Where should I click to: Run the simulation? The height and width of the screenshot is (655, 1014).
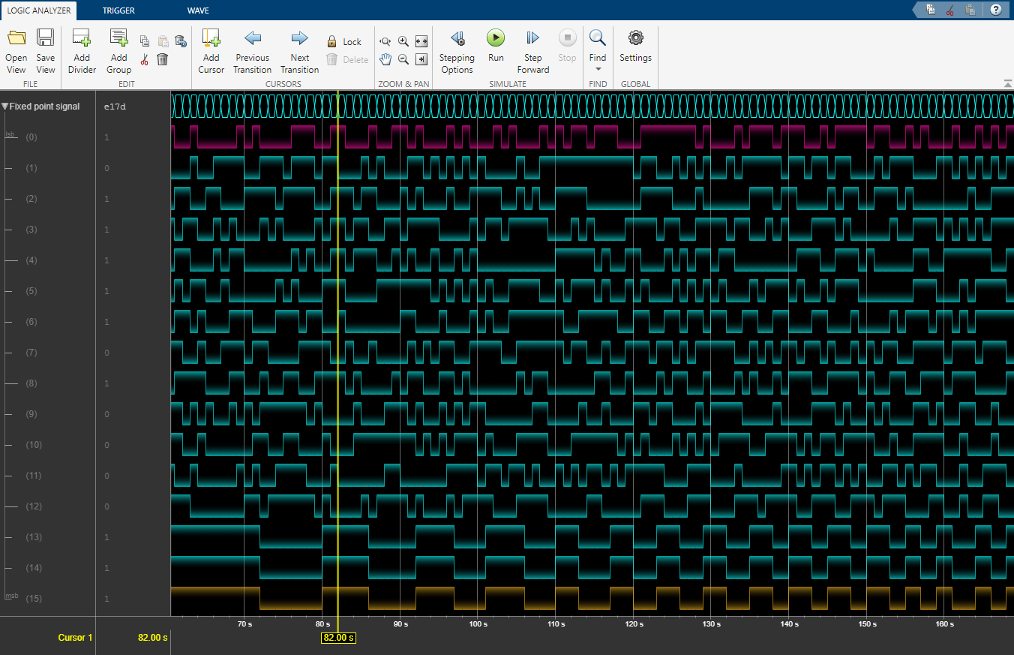tap(495, 50)
